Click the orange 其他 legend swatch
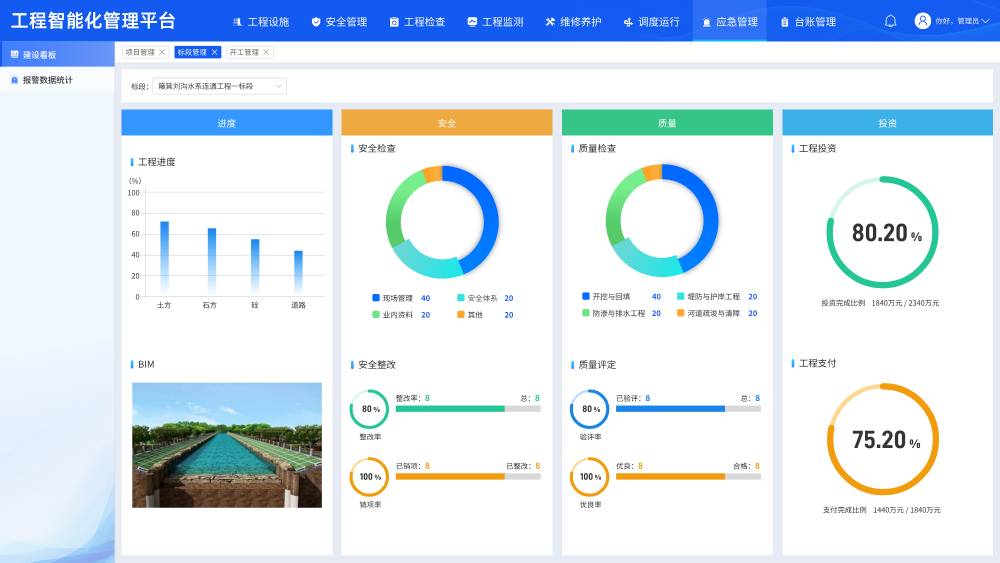Image resolution: width=1000 pixels, height=563 pixels. tap(461, 314)
